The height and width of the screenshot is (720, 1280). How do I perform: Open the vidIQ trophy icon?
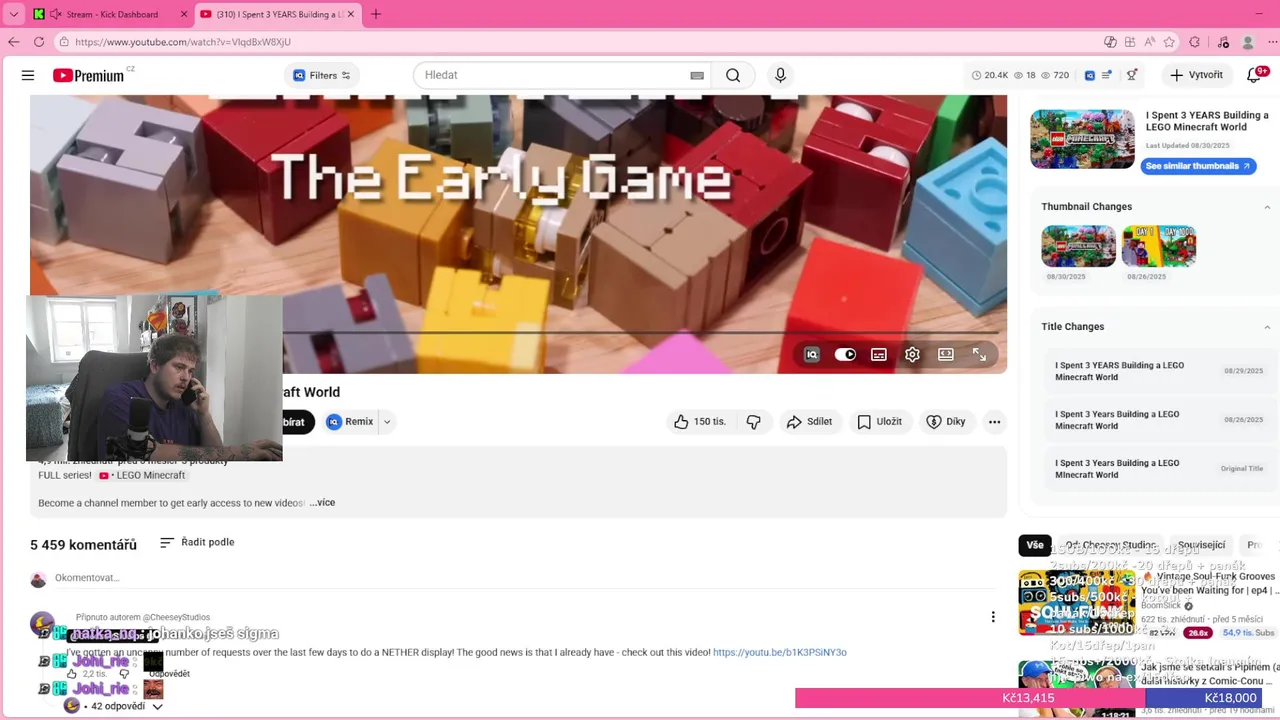pos(1132,75)
